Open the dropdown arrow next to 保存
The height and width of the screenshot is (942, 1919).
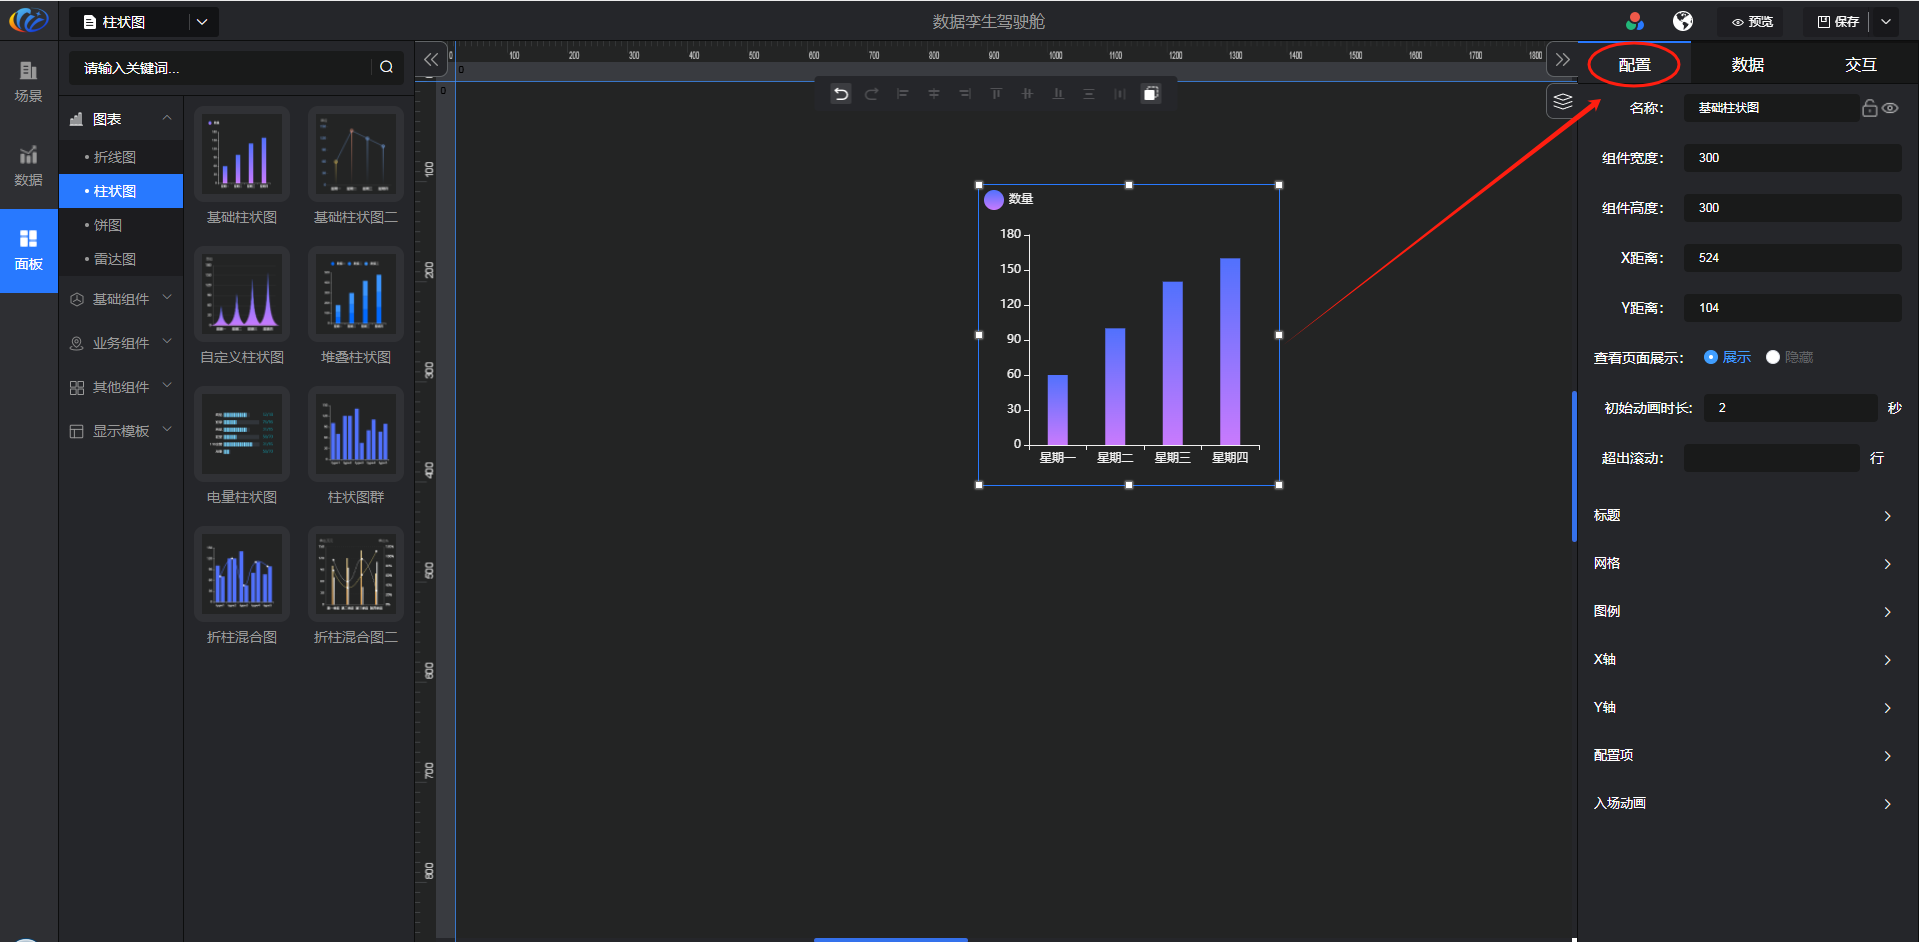(x=1886, y=21)
